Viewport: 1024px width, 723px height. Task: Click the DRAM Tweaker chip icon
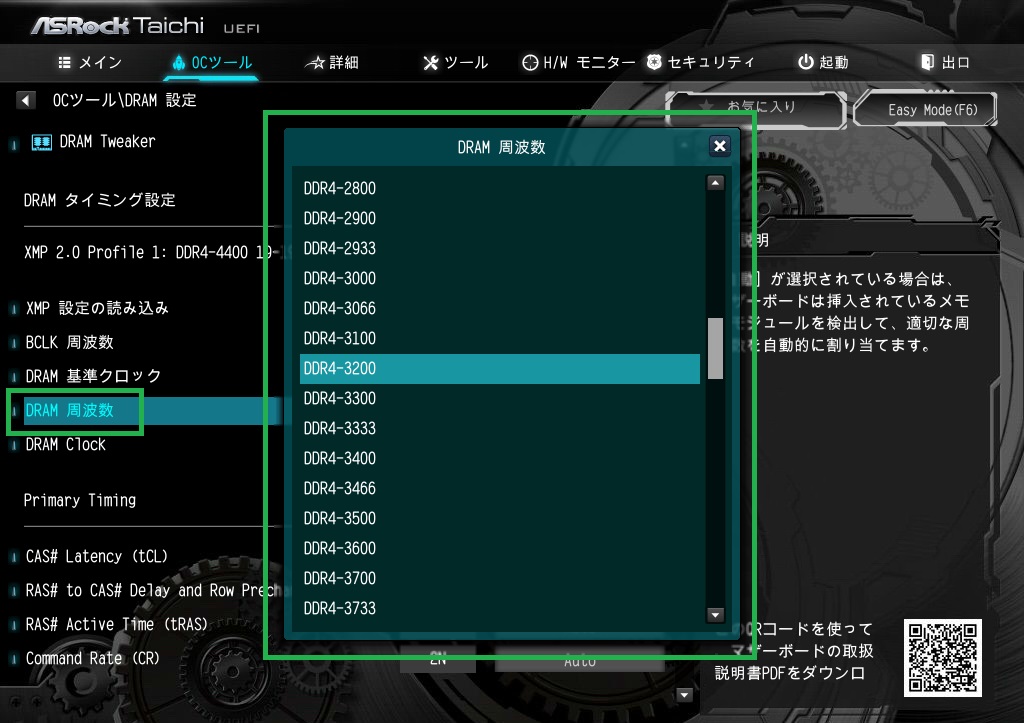click(42, 142)
